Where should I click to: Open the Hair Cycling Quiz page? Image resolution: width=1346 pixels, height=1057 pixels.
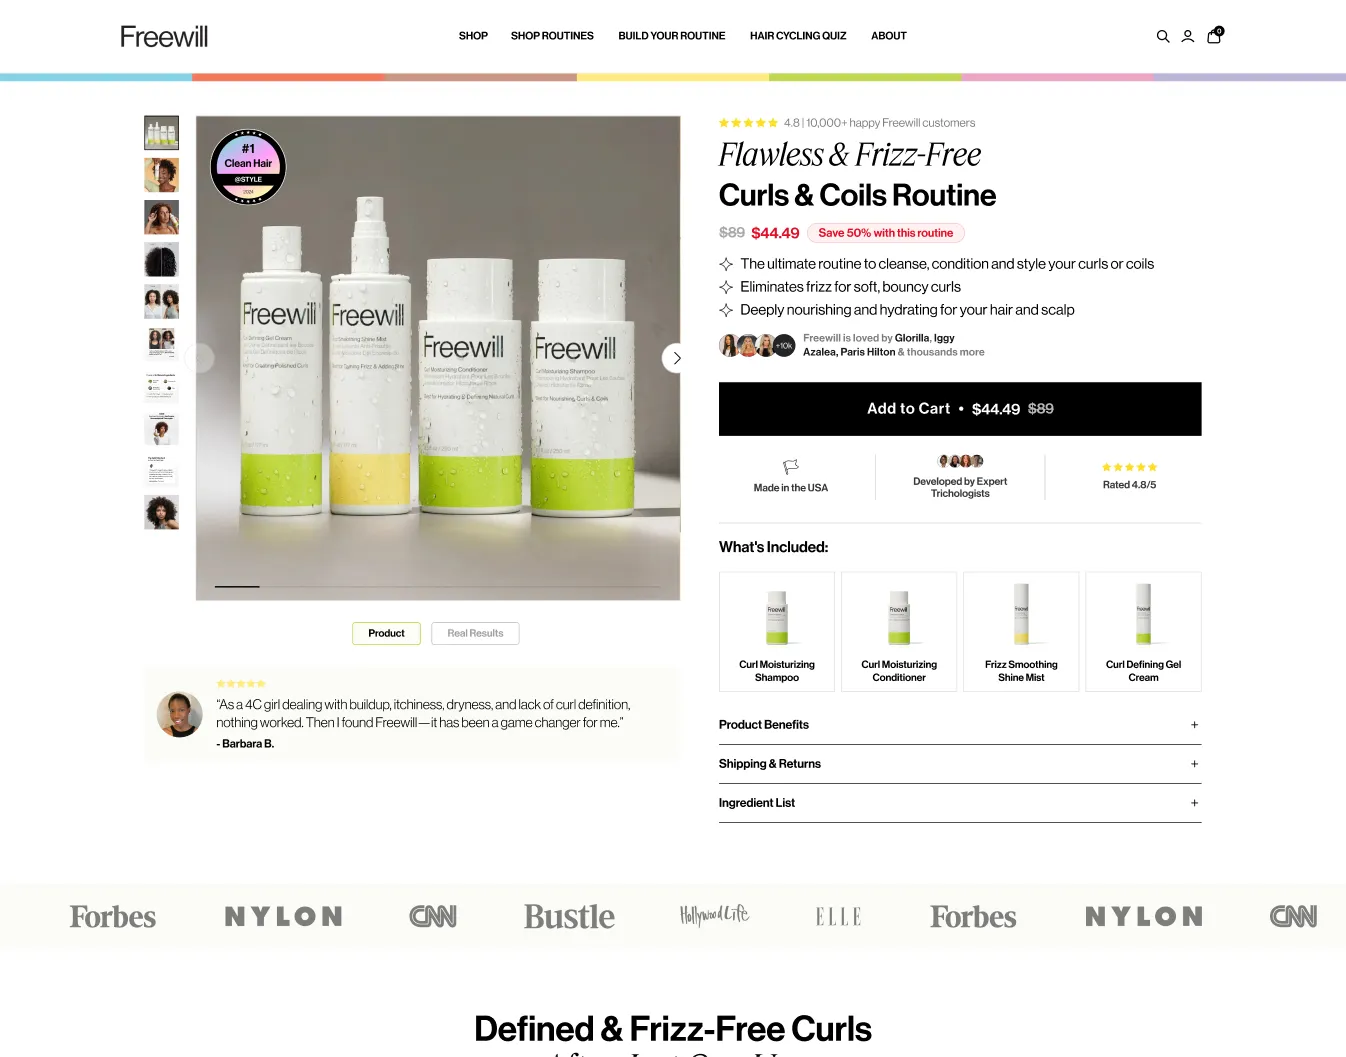pyautogui.click(x=798, y=36)
